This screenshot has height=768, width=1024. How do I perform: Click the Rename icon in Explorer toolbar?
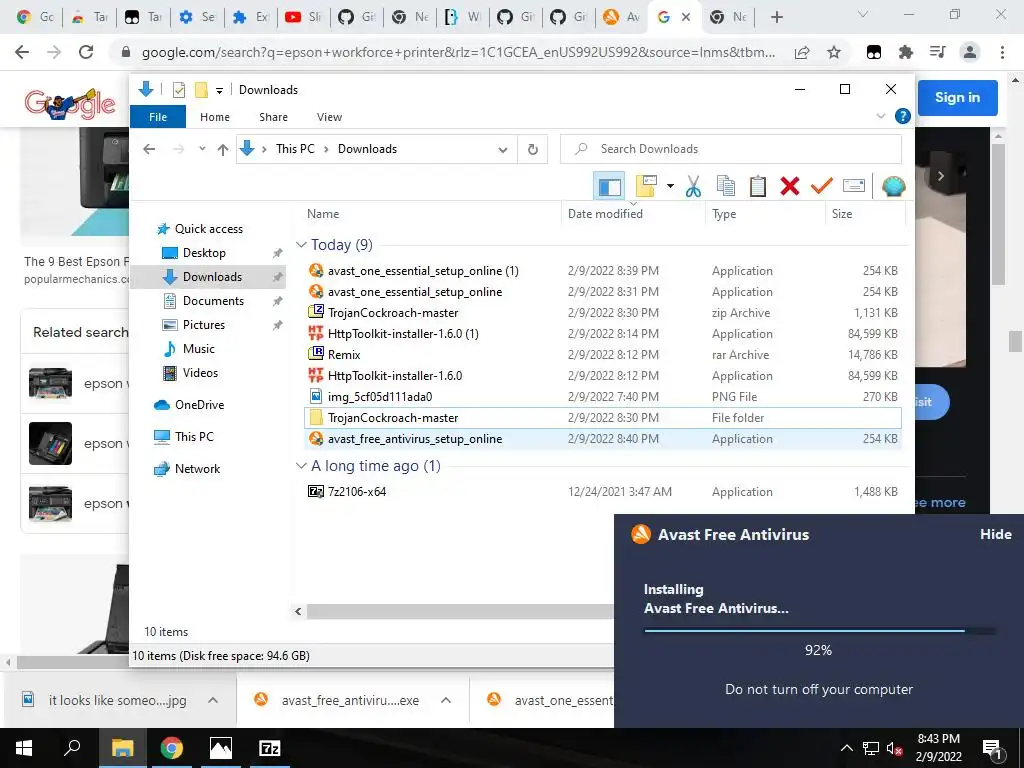(x=854, y=186)
